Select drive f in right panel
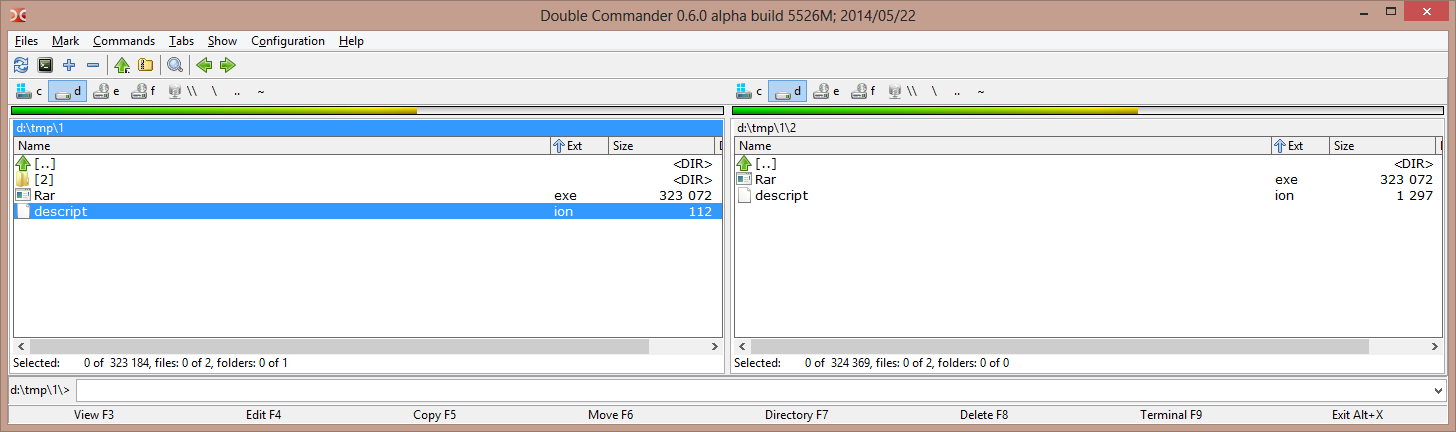The width and height of the screenshot is (1456, 432). 864,91
